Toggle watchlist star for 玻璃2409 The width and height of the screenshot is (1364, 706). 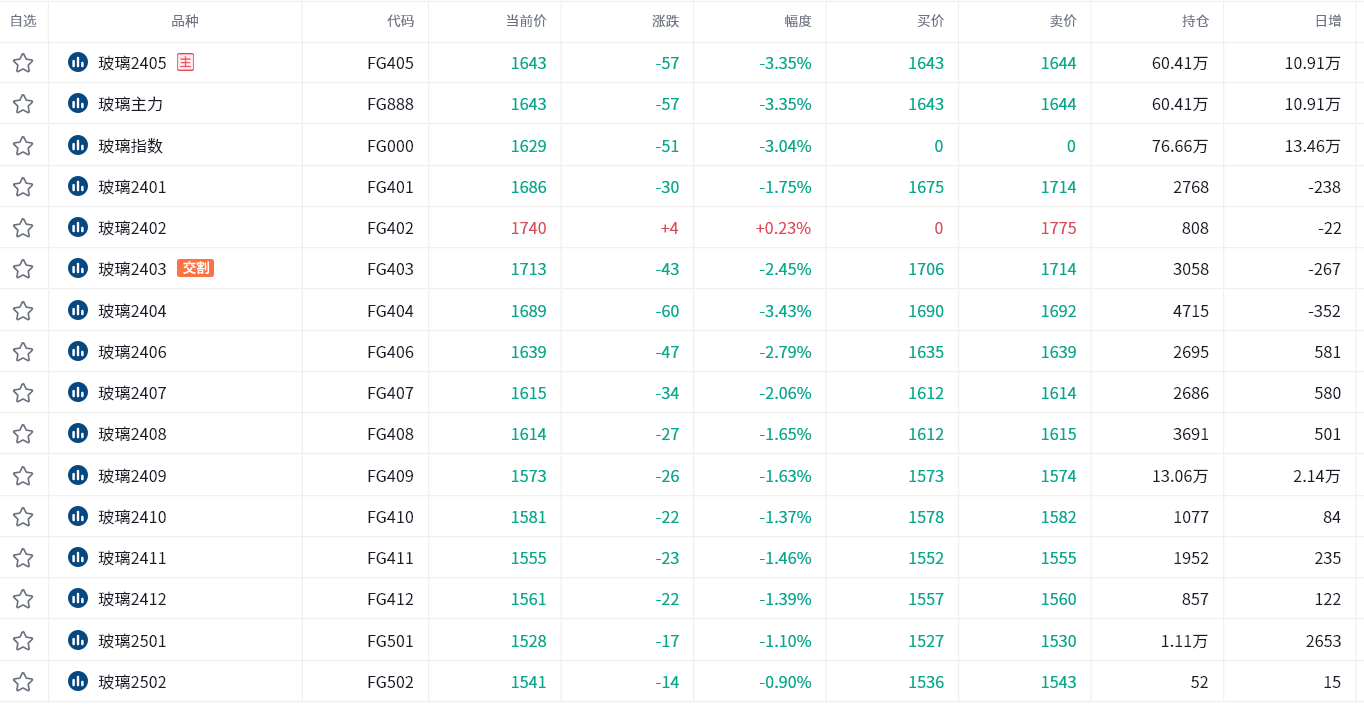(x=23, y=476)
